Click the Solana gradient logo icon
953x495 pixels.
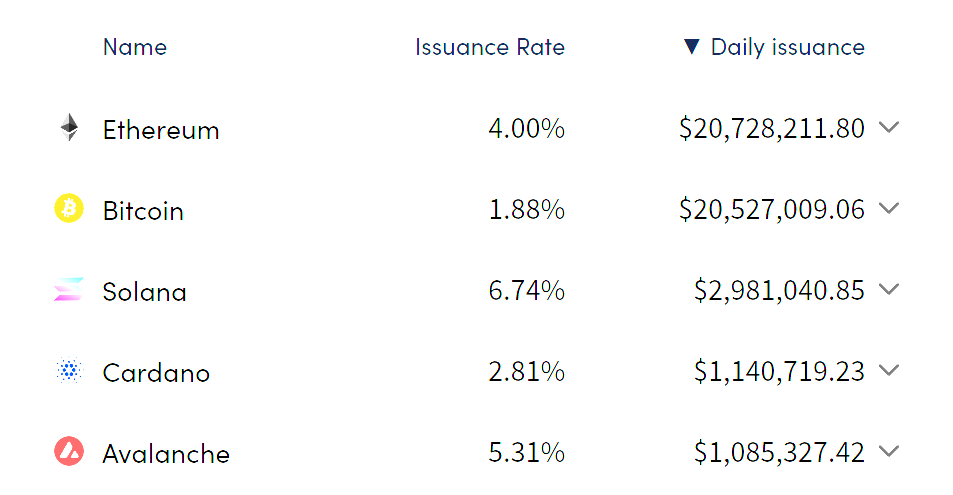[x=68, y=290]
